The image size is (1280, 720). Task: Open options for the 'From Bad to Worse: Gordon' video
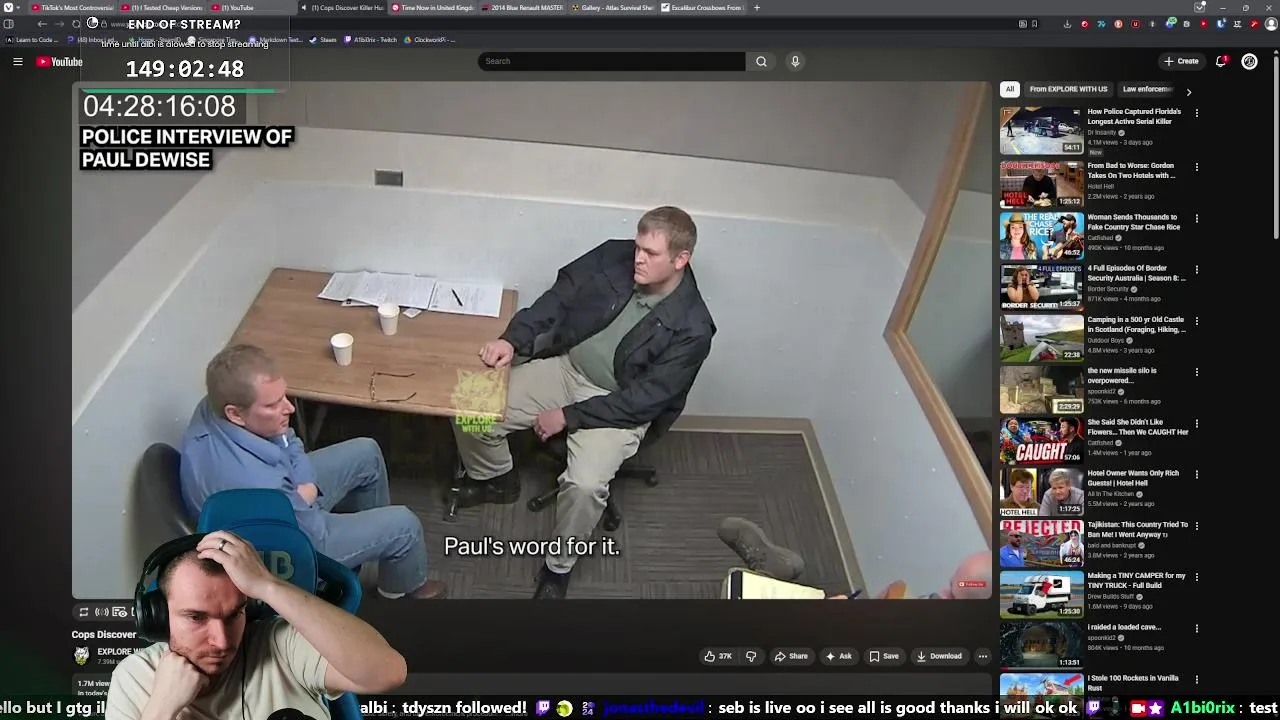[x=1196, y=167]
